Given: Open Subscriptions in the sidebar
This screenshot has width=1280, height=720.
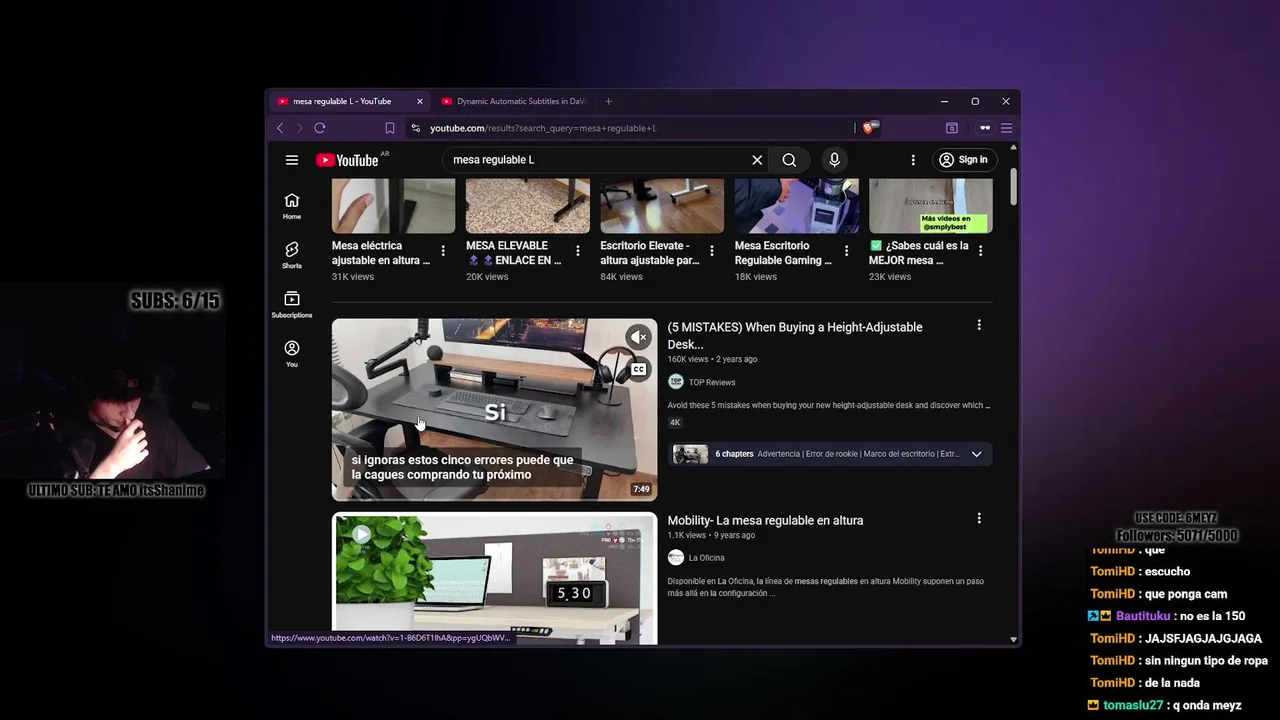Looking at the screenshot, I should click(x=292, y=305).
